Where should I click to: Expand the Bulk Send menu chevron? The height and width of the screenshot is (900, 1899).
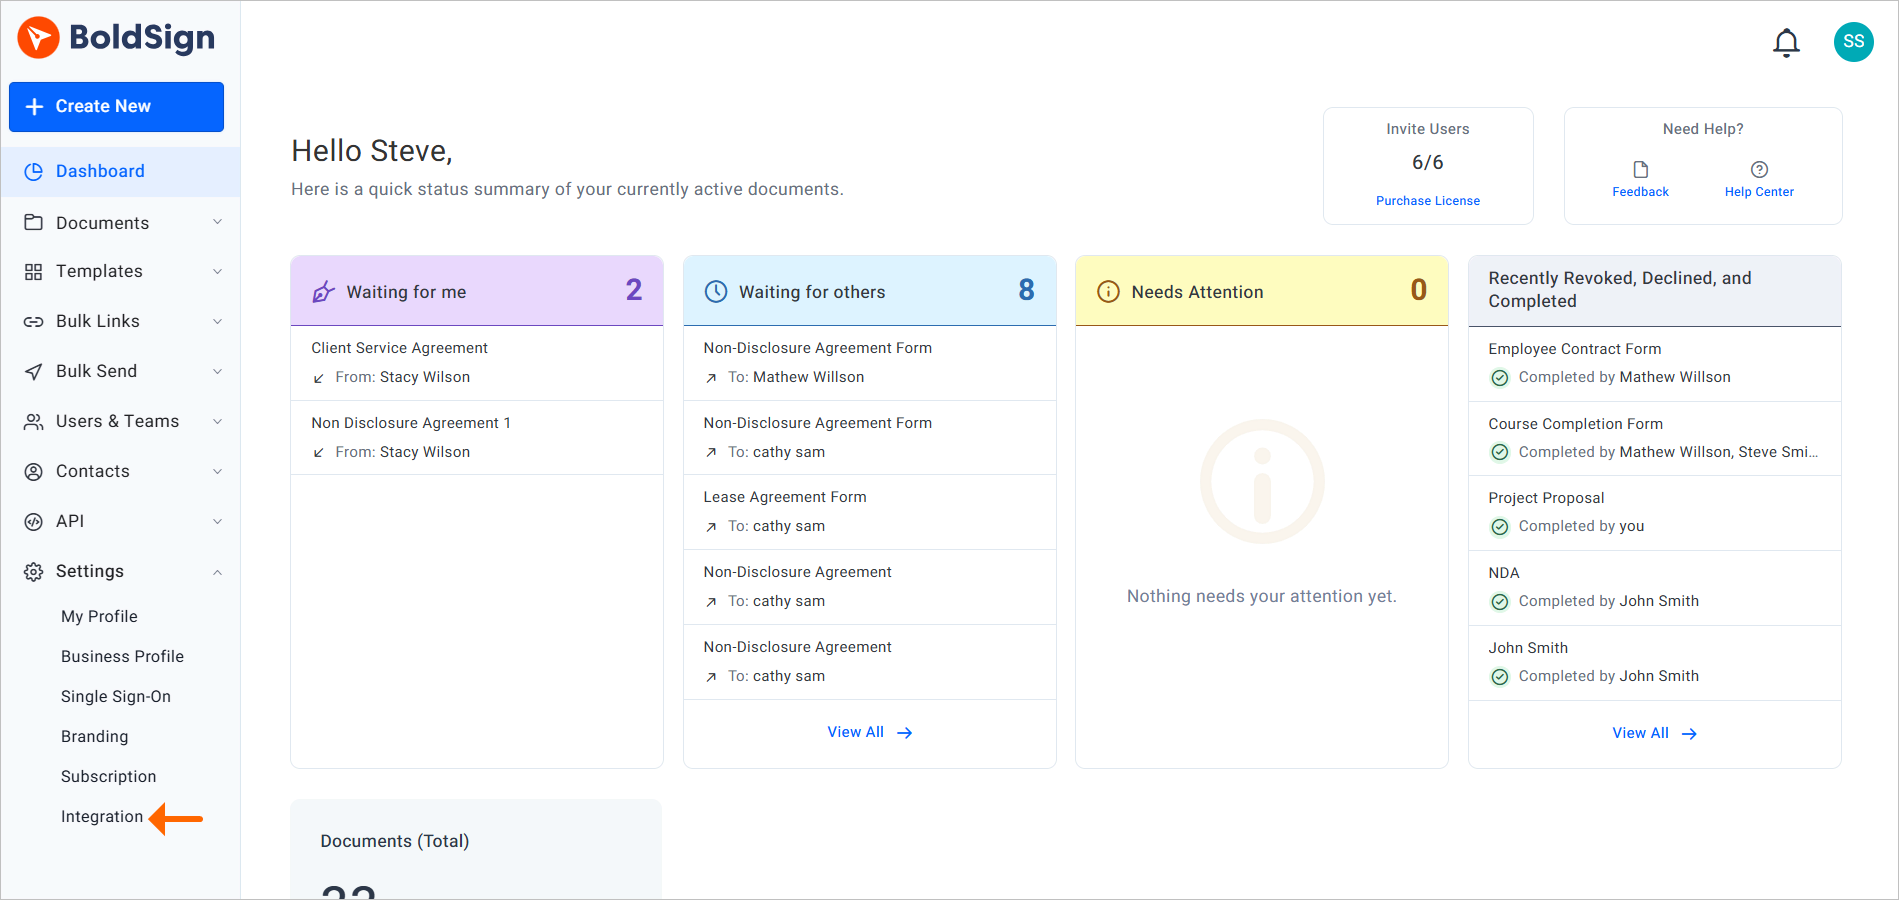pos(217,371)
